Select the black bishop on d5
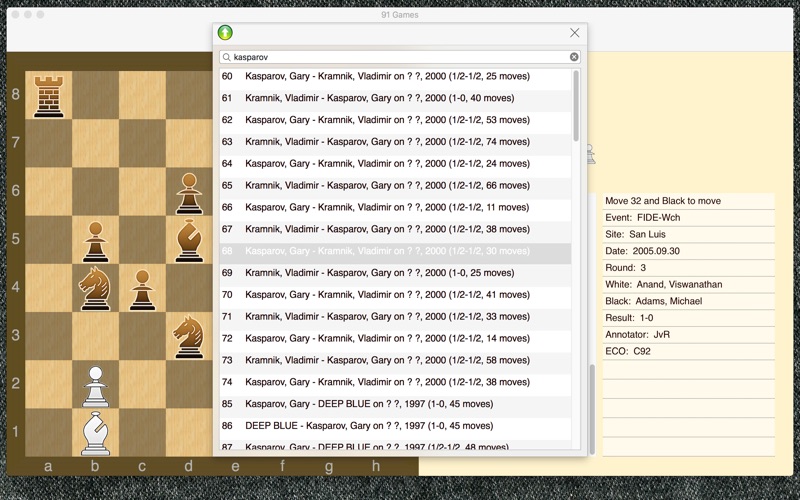 click(189, 240)
